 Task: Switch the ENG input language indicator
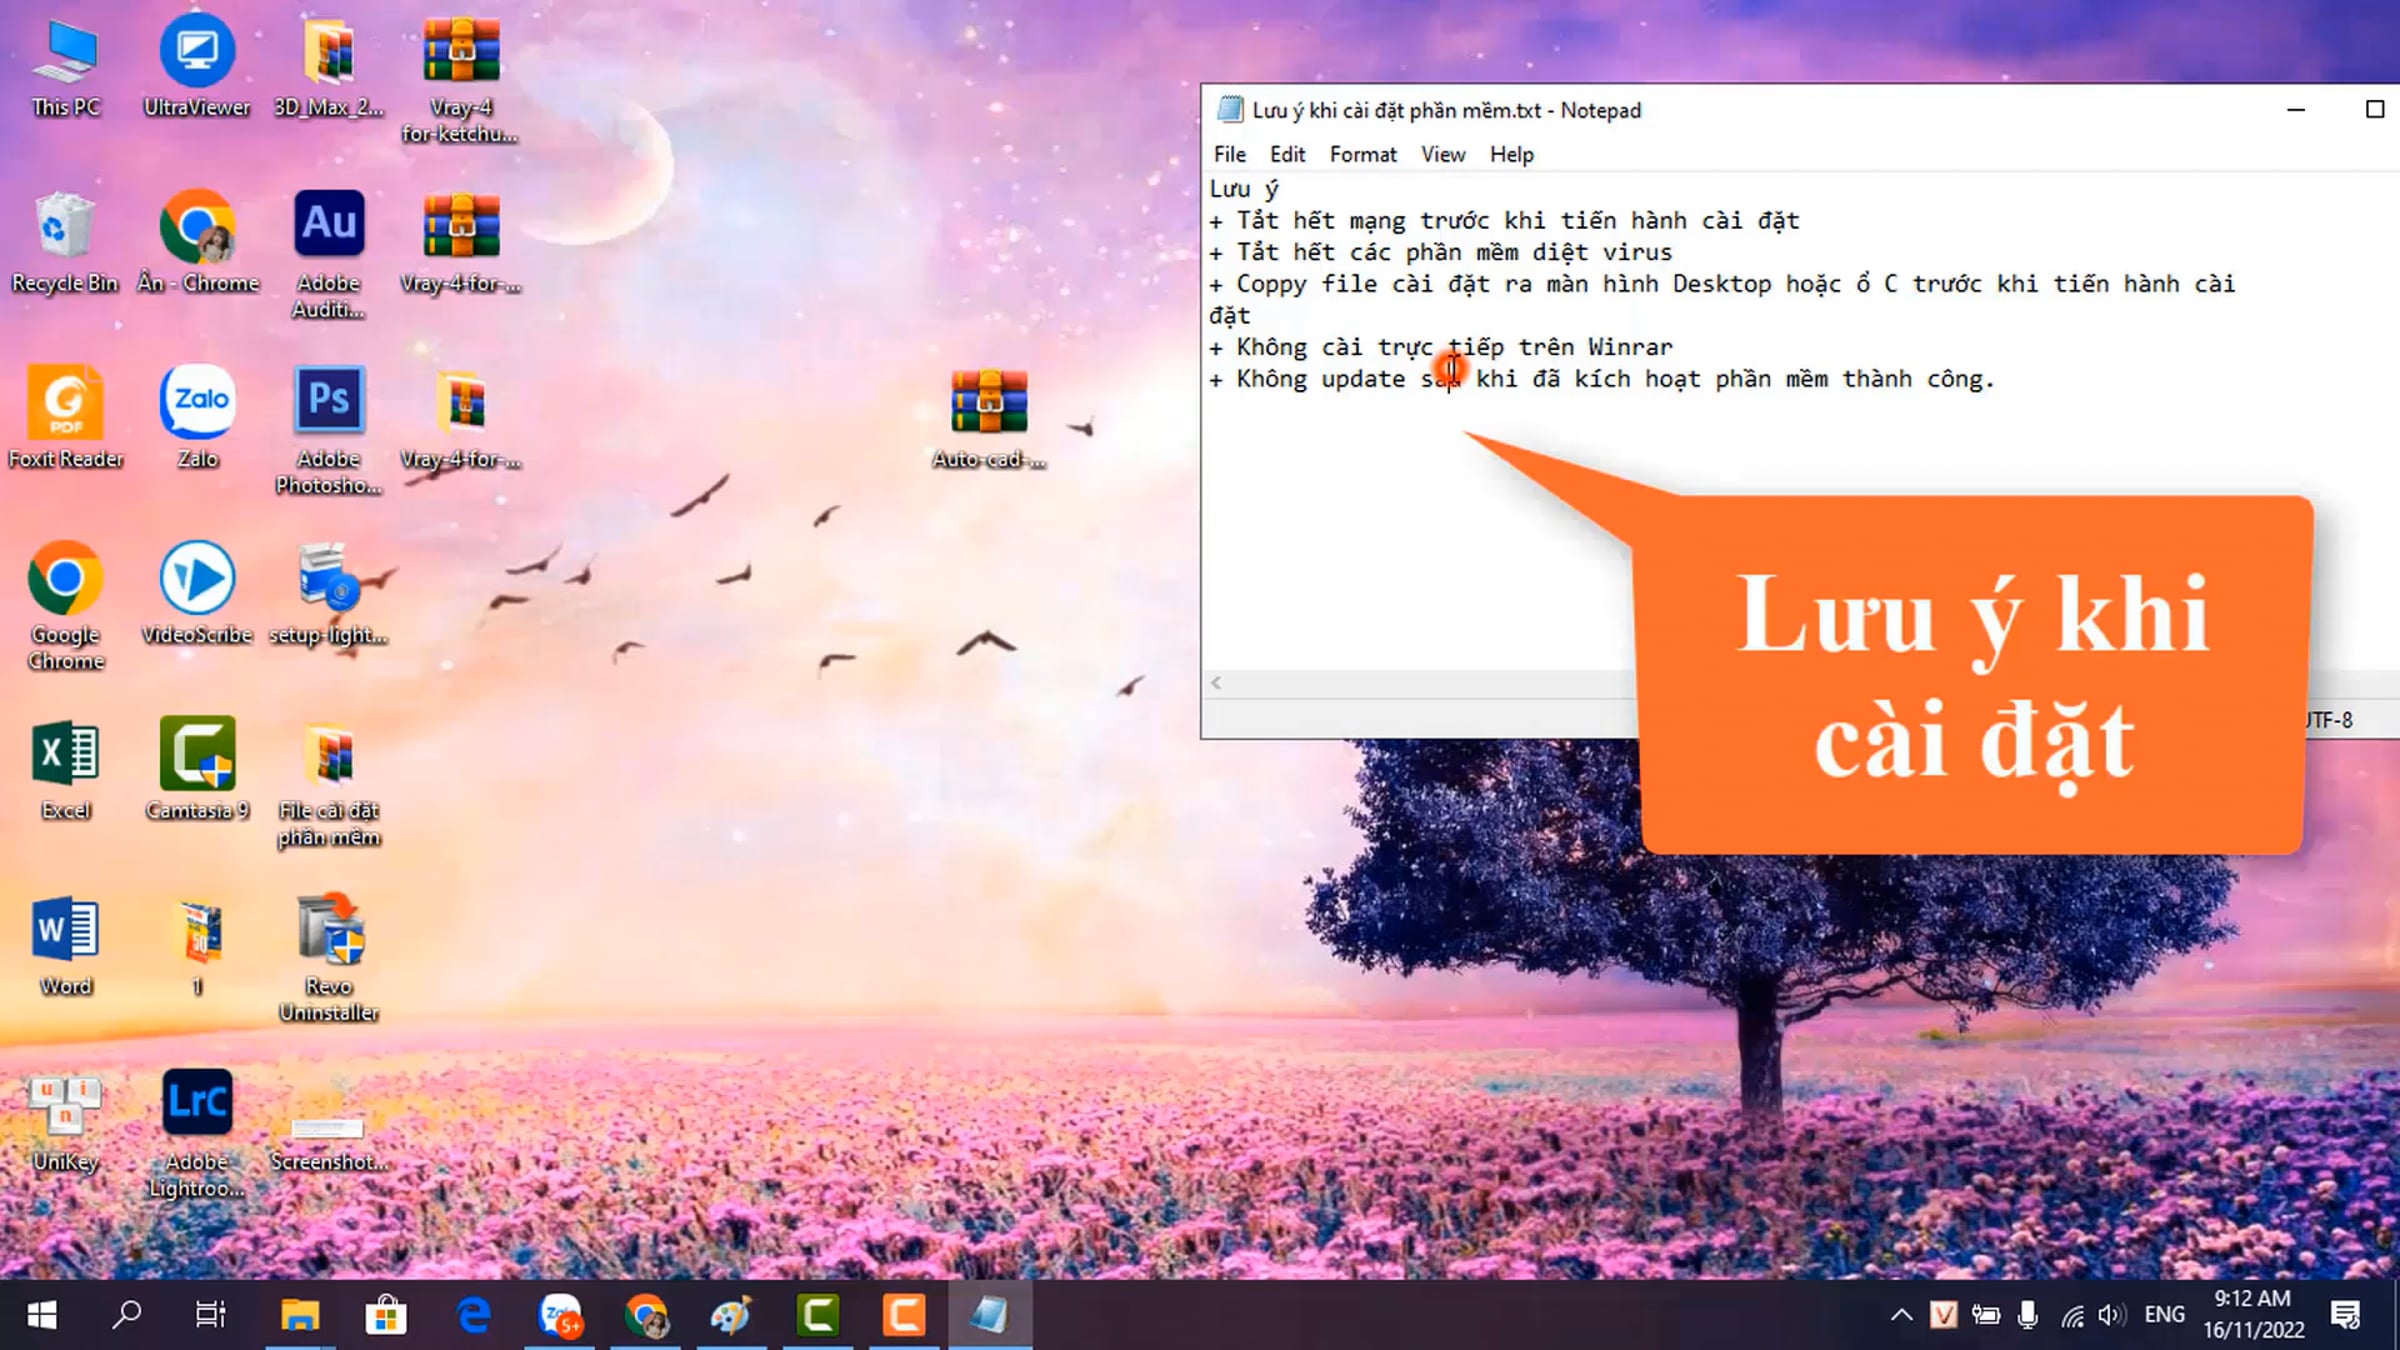(2164, 1315)
